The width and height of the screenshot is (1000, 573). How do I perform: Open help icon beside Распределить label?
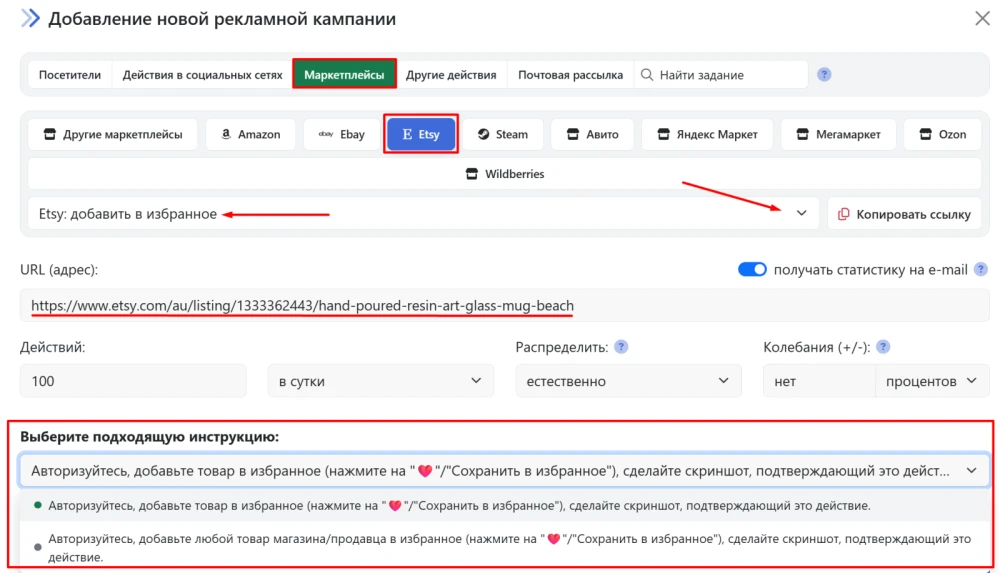[621, 346]
